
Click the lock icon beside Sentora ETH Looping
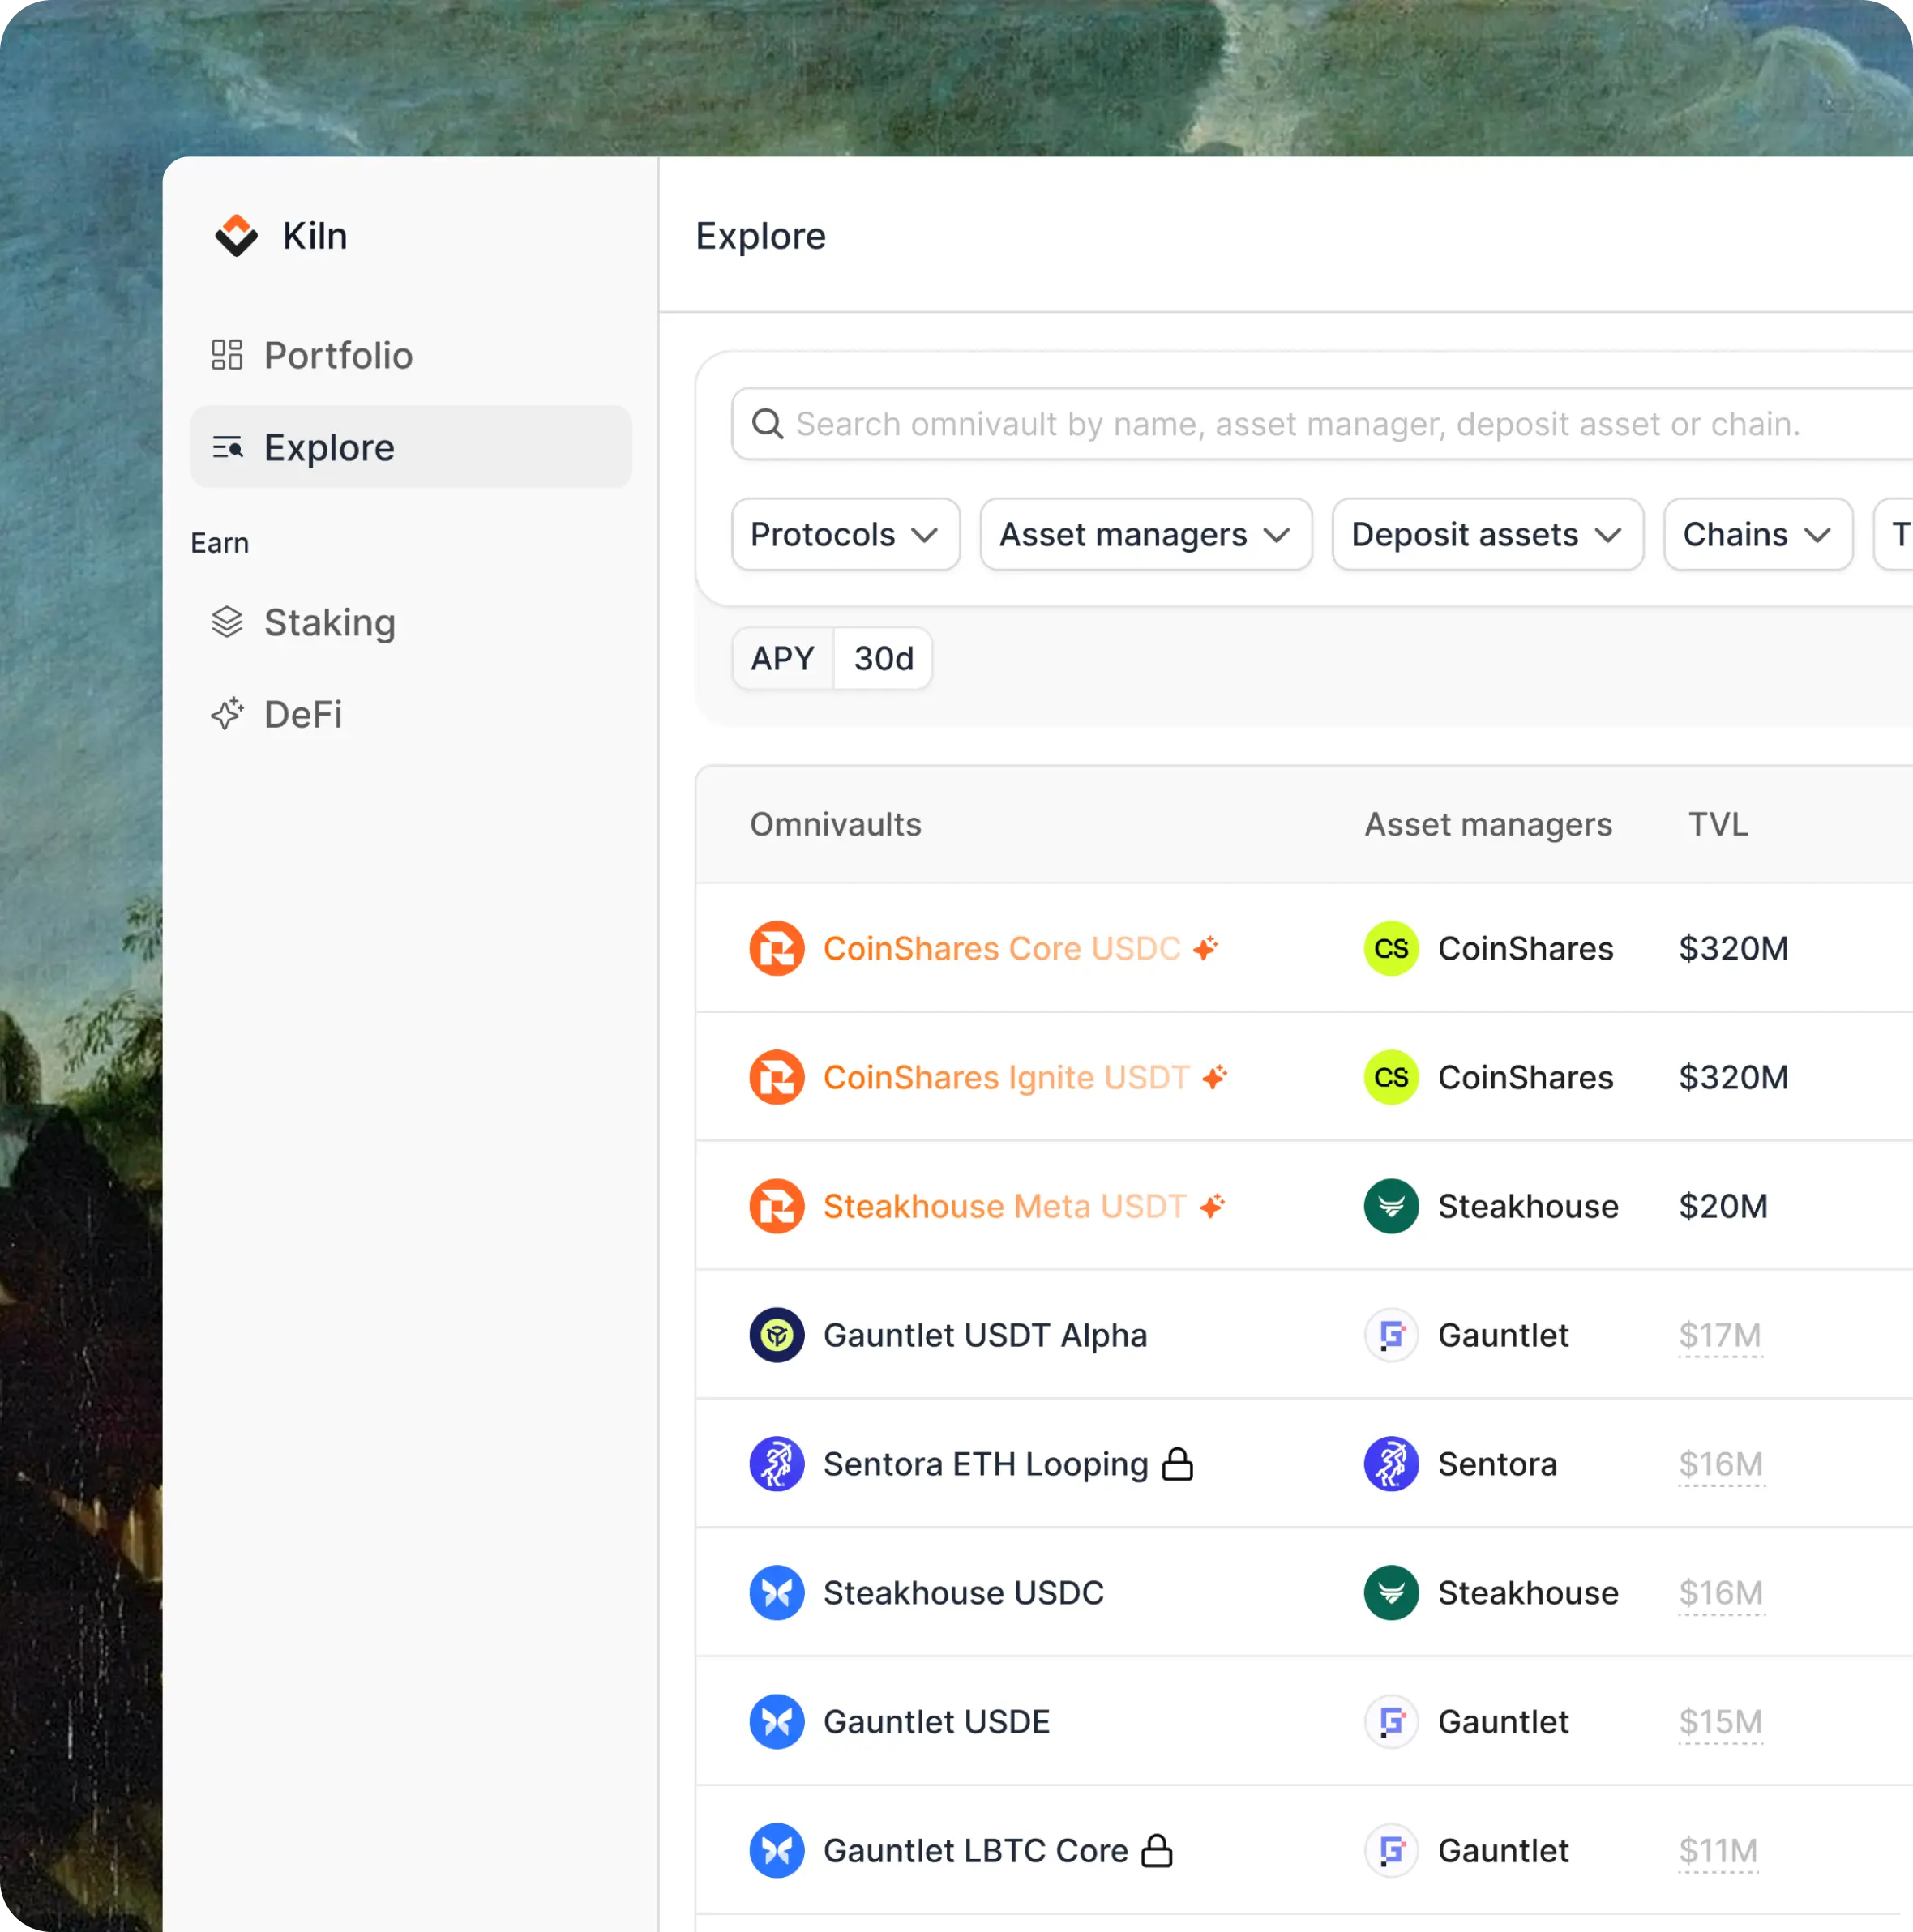(x=1177, y=1464)
